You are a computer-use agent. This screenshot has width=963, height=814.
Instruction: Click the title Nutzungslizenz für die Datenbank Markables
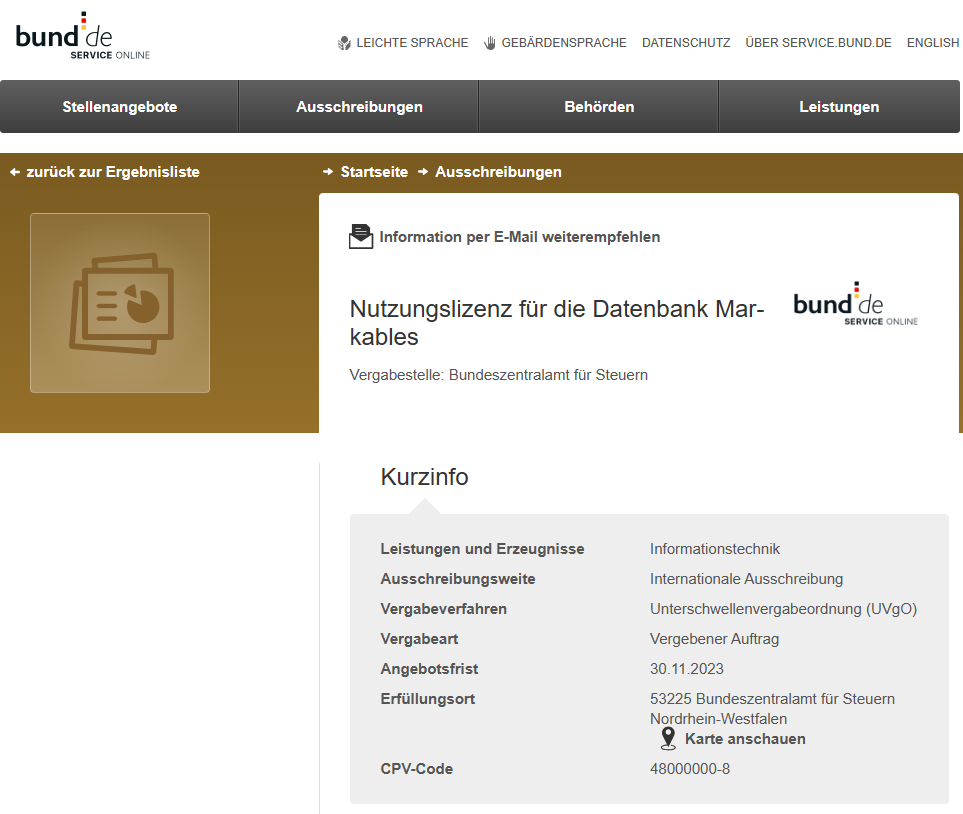click(x=556, y=323)
